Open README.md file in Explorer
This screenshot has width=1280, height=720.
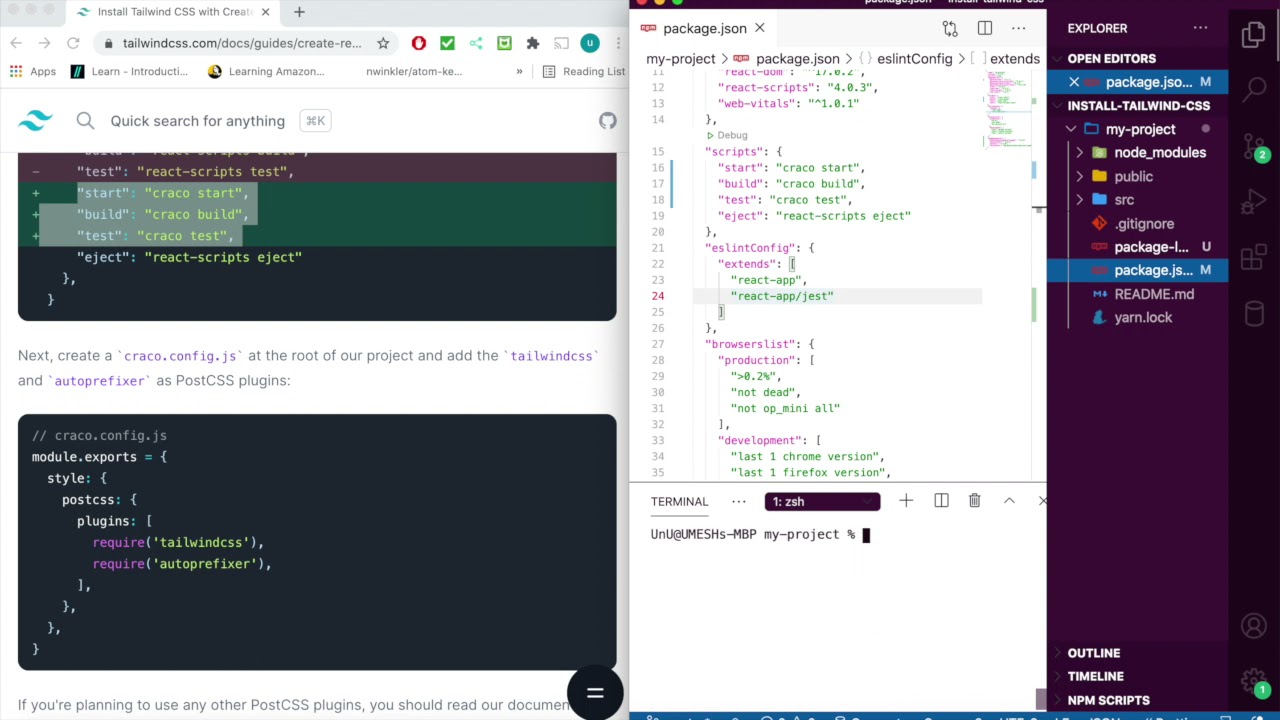pyautogui.click(x=1154, y=294)
